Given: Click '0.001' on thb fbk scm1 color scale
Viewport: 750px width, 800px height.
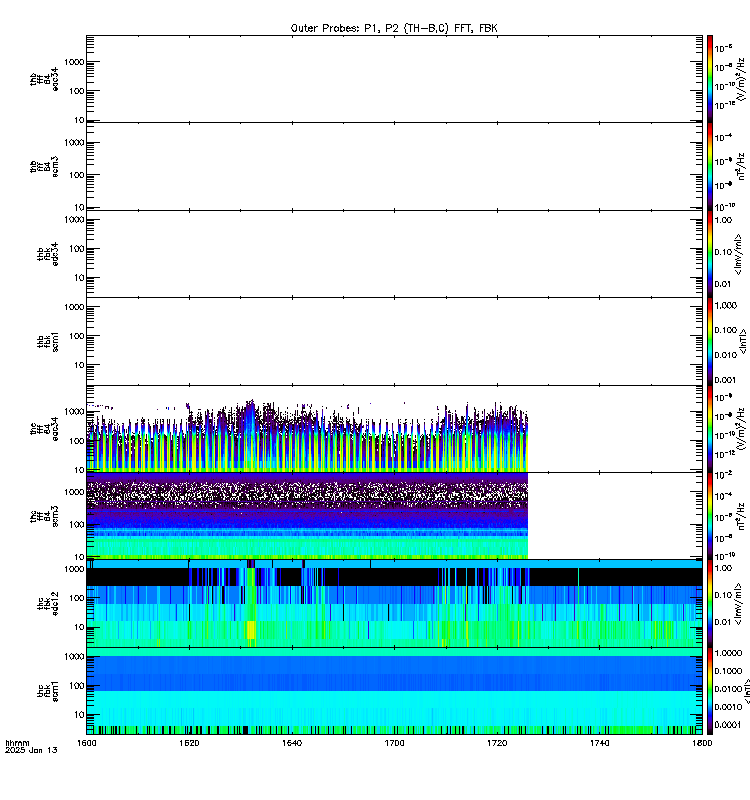Looking at the screenshot, I should click(x=726, y=380).
